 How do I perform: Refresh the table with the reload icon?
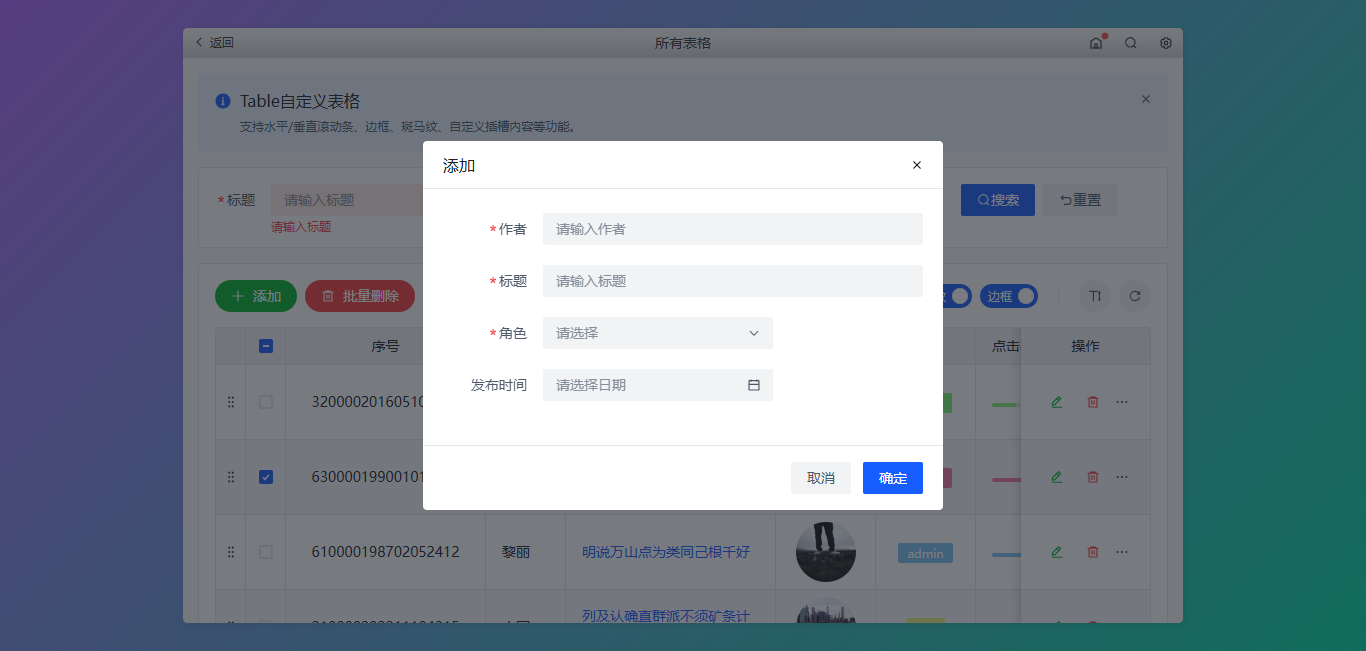(1135, 296)
